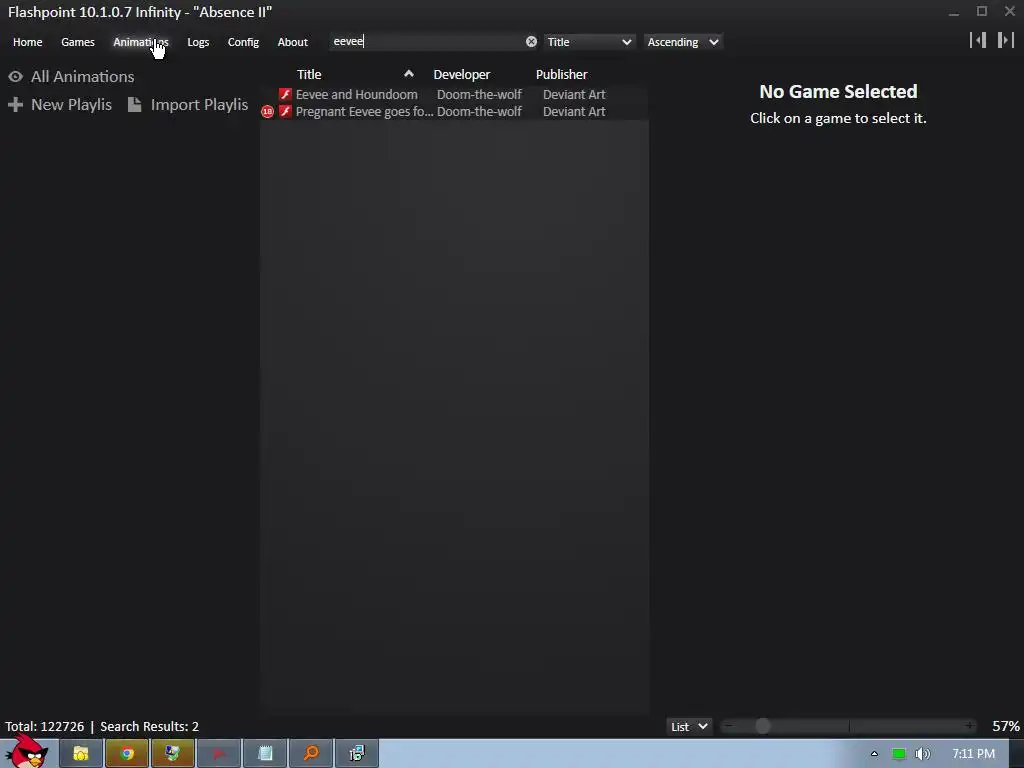Click the New Playlist button
The height and width of the screenshot is (768, 1024).
[x=60, y=104]
